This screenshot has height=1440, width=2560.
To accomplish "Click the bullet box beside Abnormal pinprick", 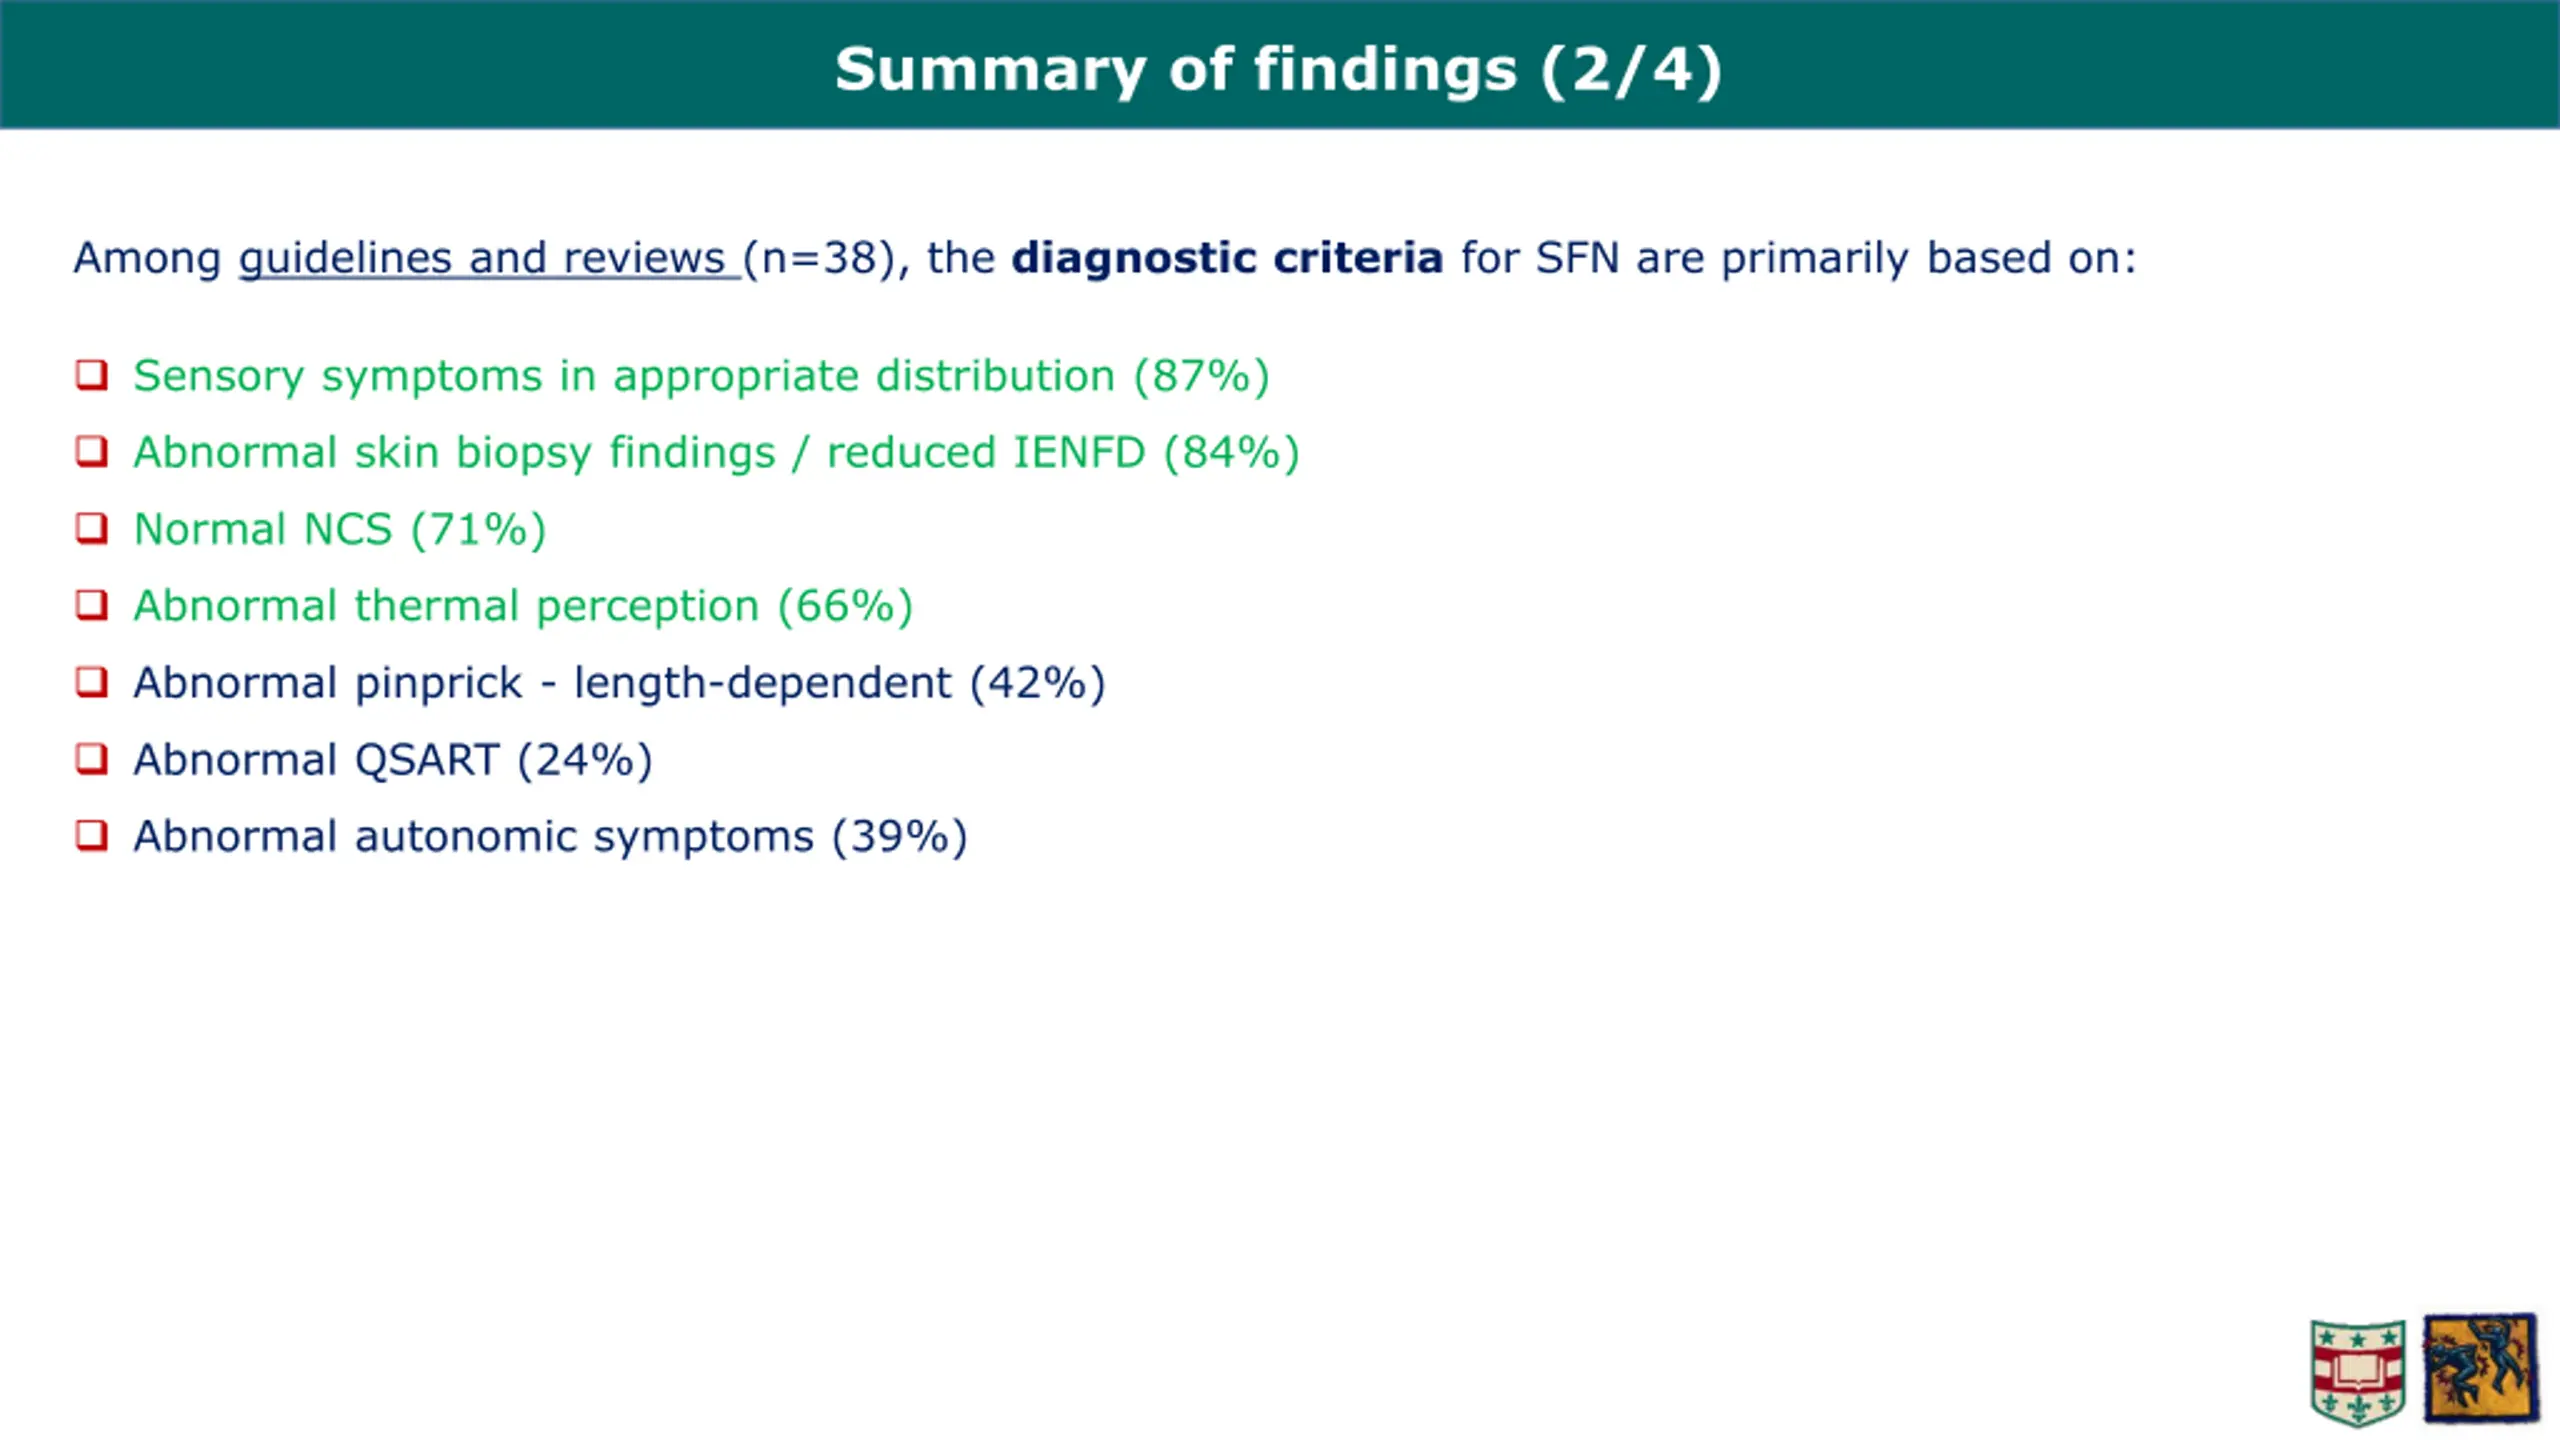I will click(x=91, y=682).
